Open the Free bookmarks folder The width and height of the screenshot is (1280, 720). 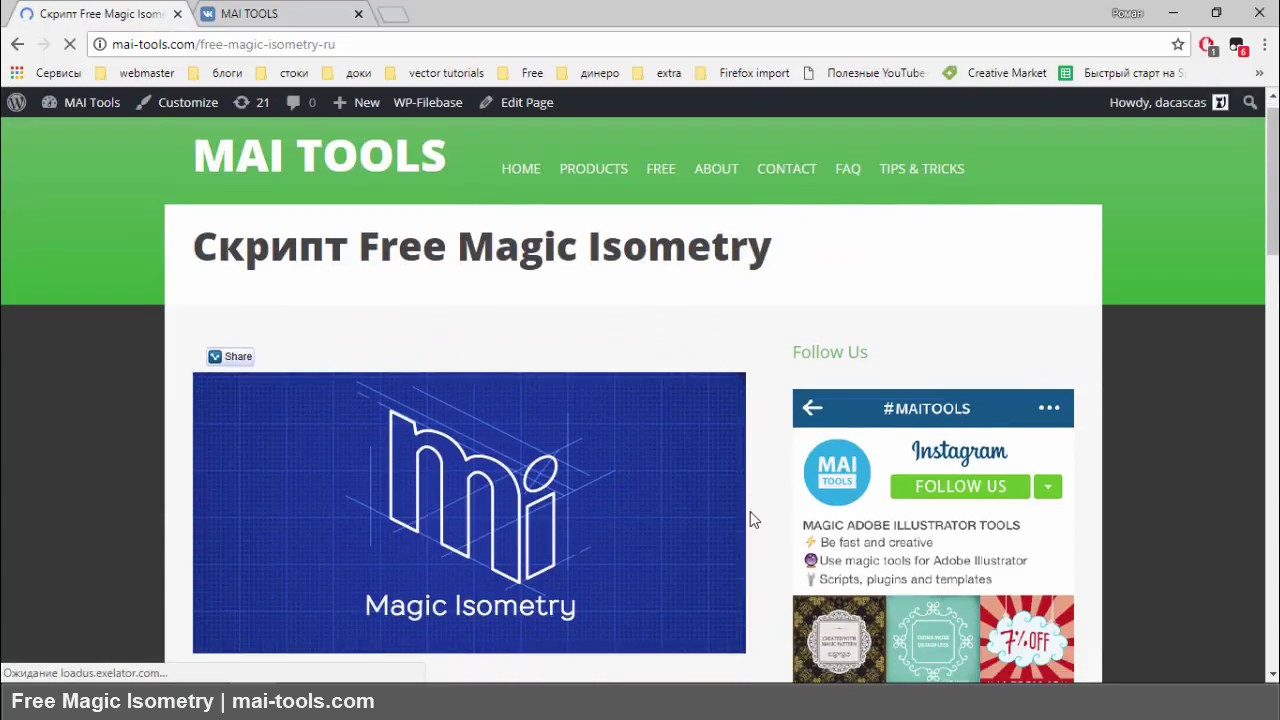click(x=521, y=73)
